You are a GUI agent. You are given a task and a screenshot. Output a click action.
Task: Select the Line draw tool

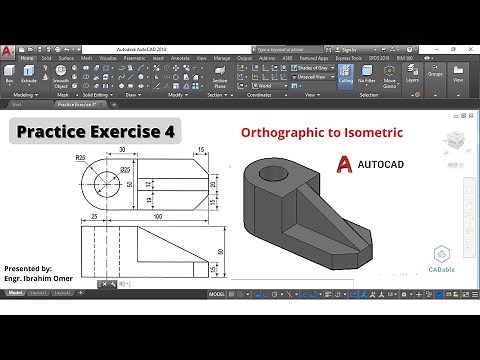[131, 77]
